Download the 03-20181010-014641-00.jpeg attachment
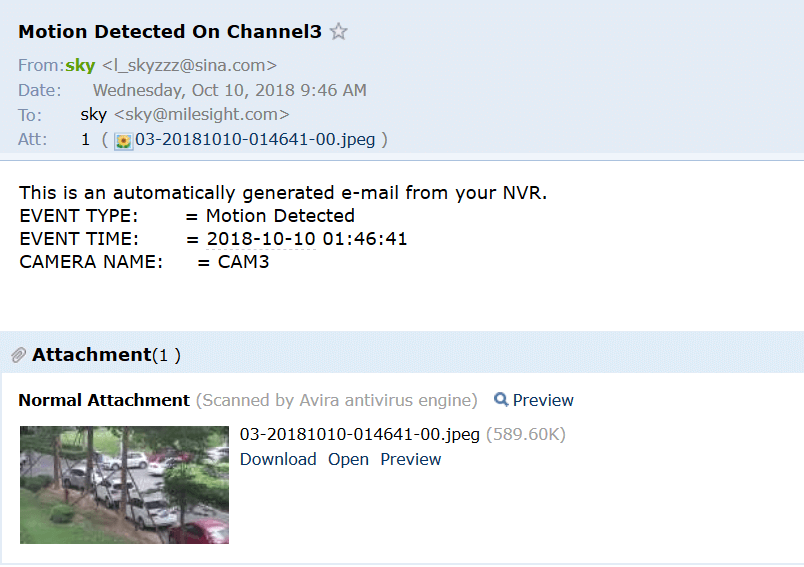Screen dimensions: 804x567 (278, 459)
